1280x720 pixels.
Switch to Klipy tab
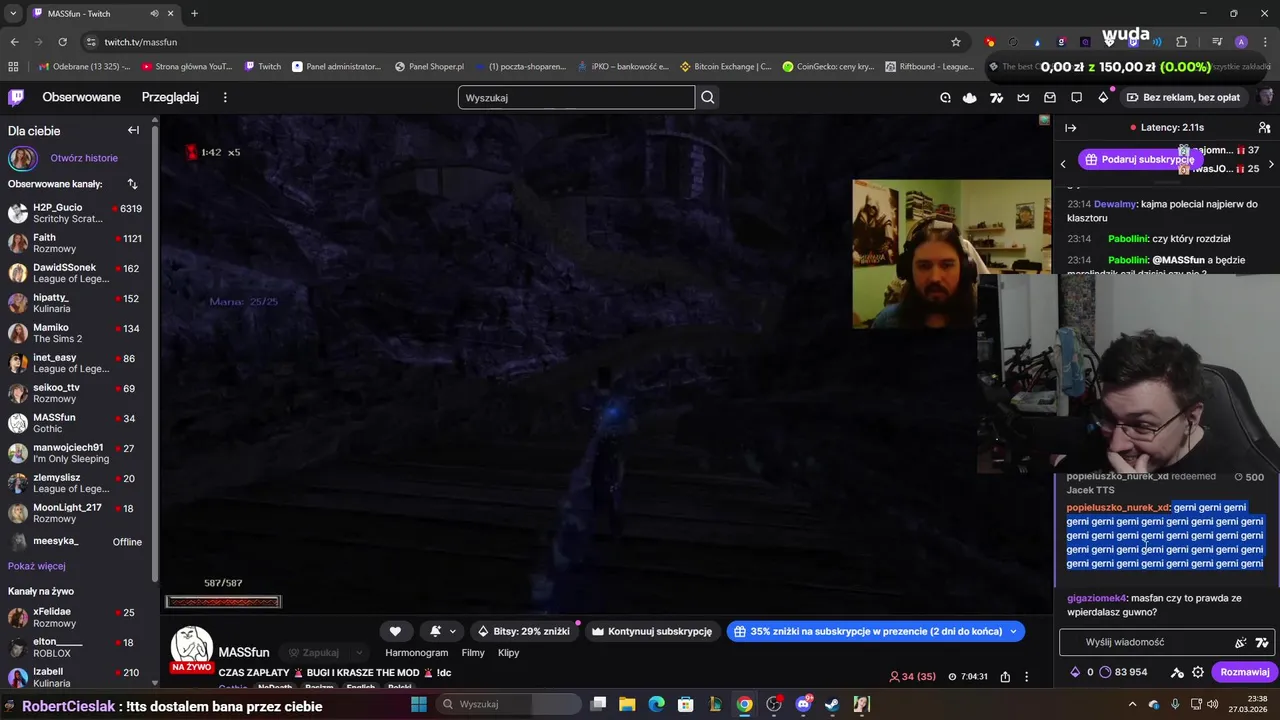508,653
